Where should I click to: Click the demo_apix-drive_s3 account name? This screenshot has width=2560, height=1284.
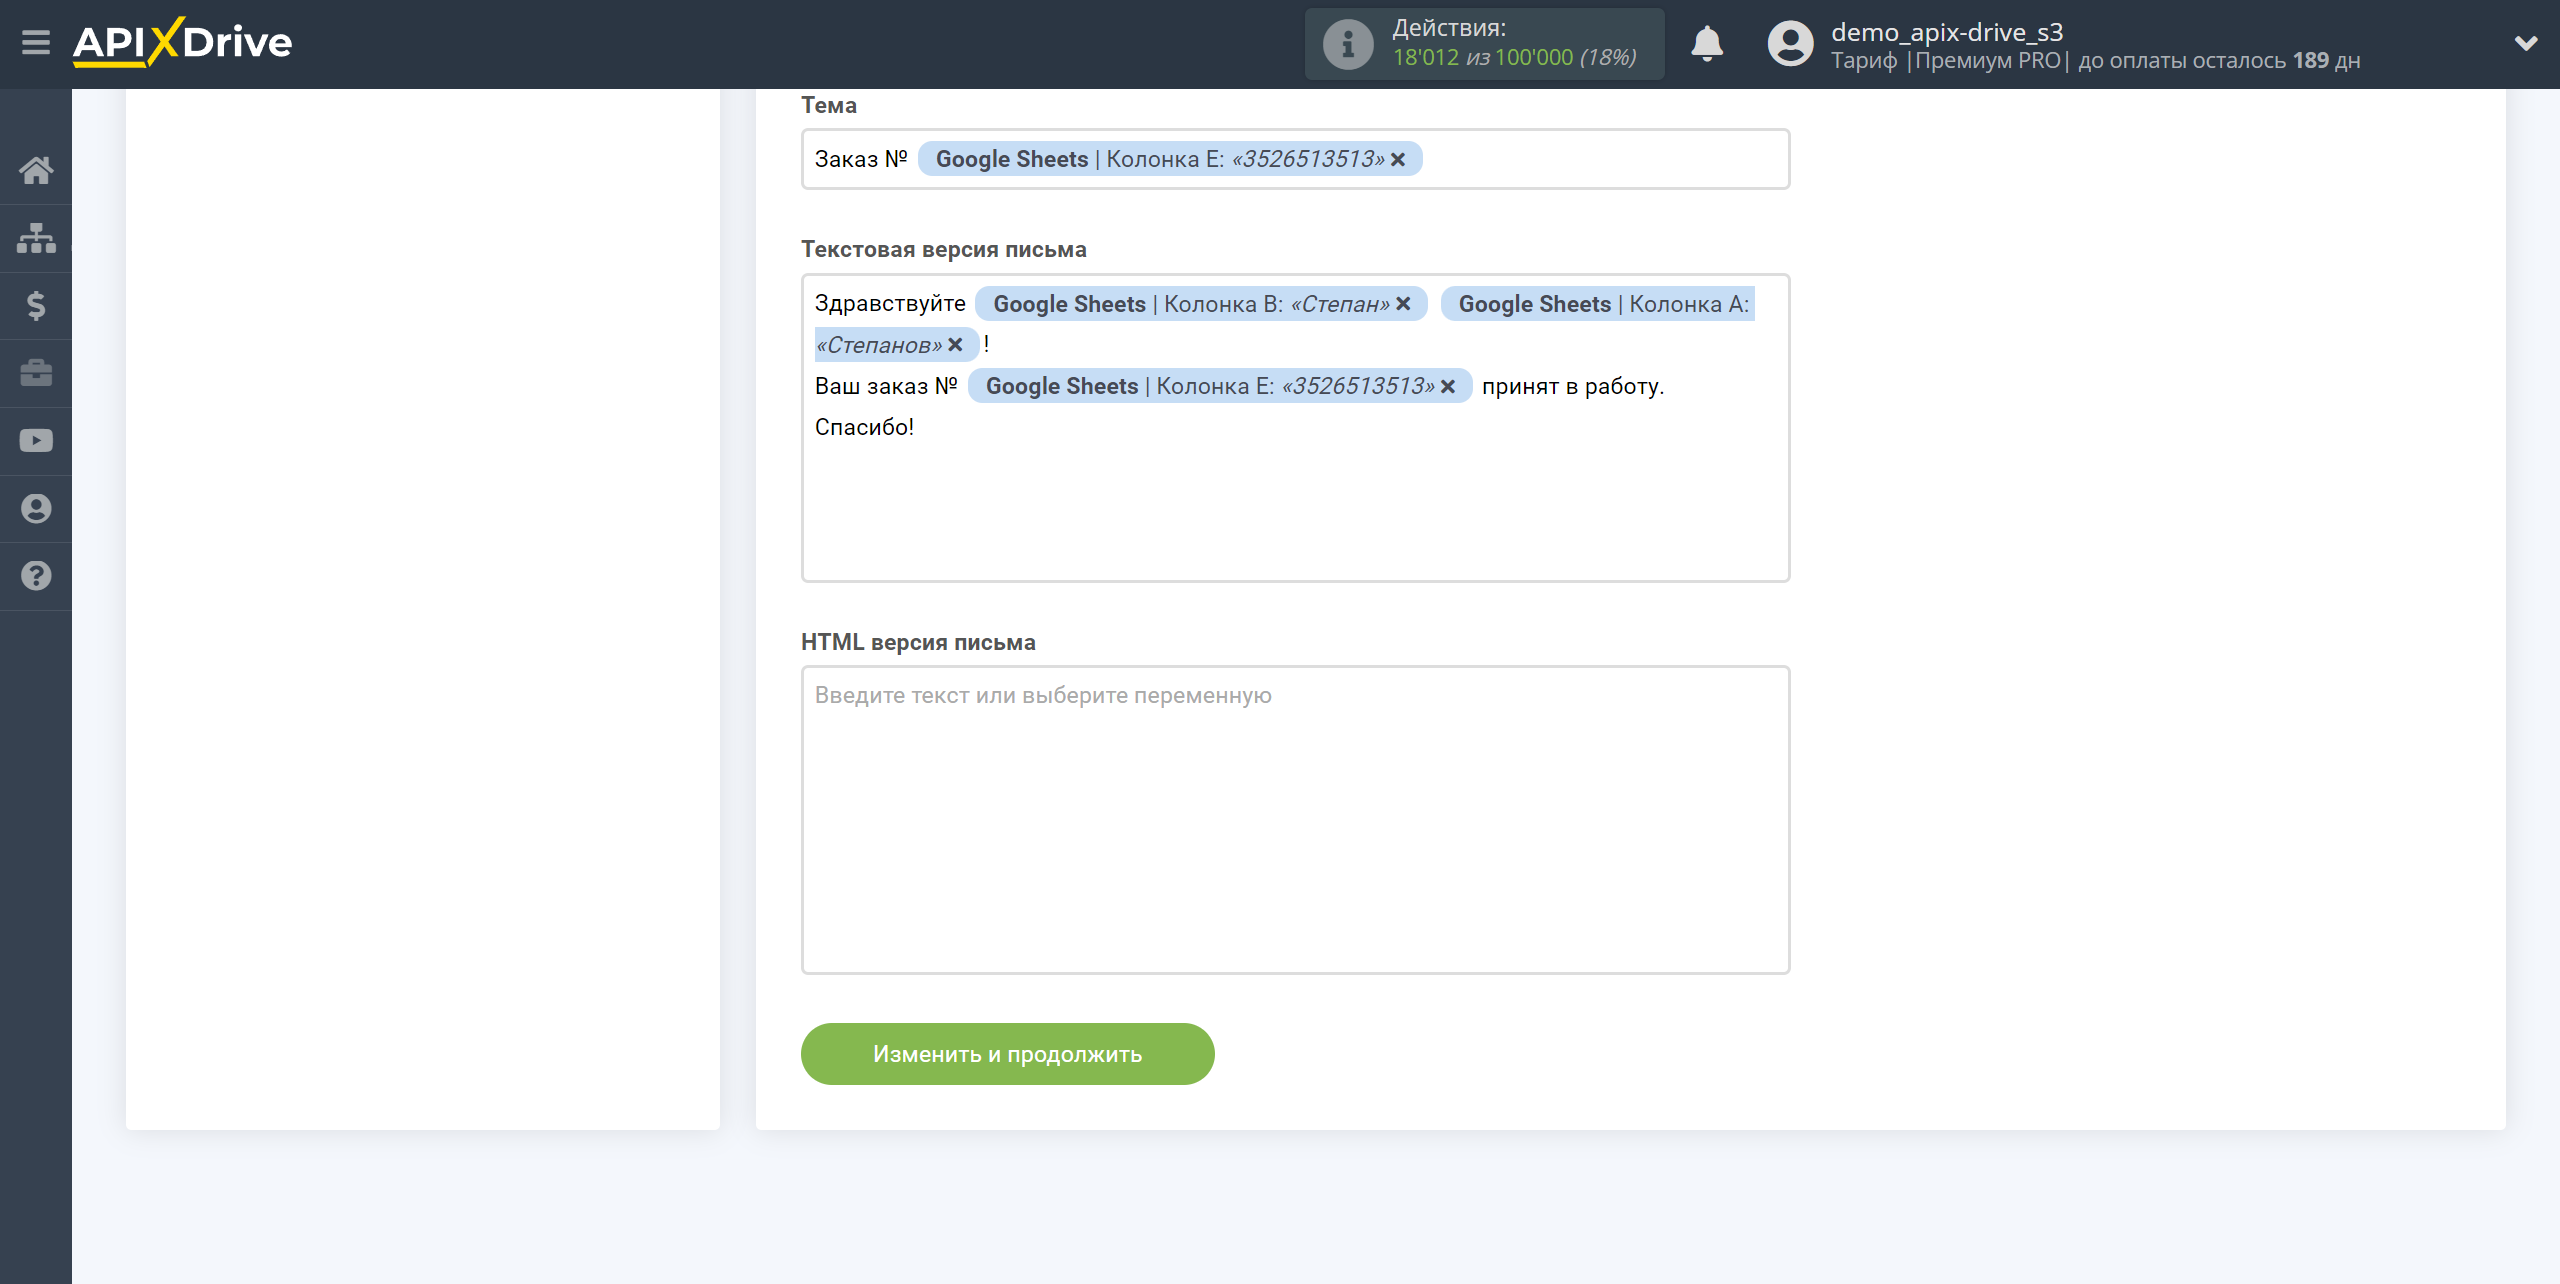1946,32
